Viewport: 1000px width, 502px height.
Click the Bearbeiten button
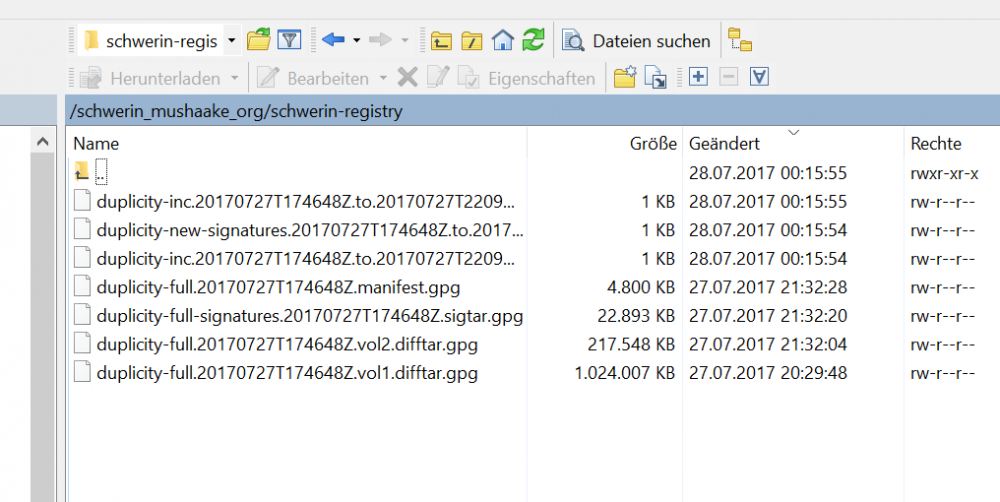coord(313,78)
